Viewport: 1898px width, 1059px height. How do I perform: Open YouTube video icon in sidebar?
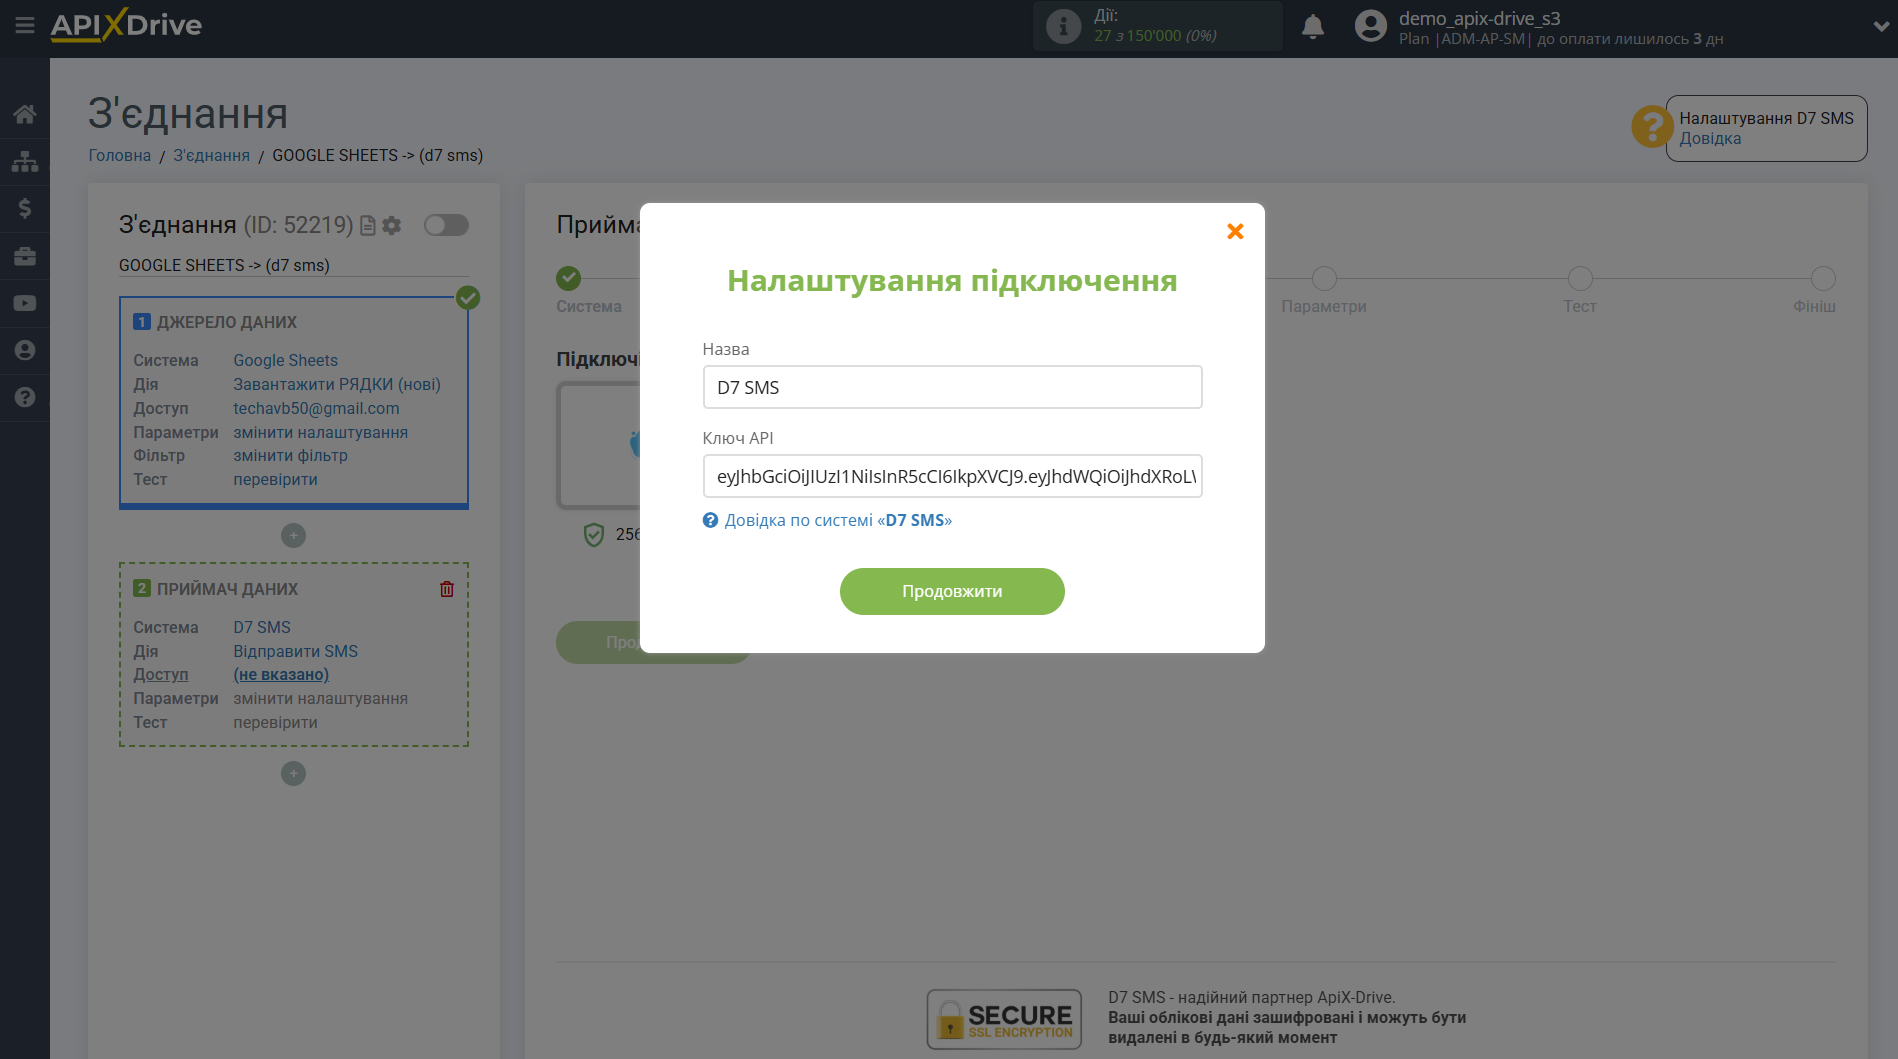point(25,303)
